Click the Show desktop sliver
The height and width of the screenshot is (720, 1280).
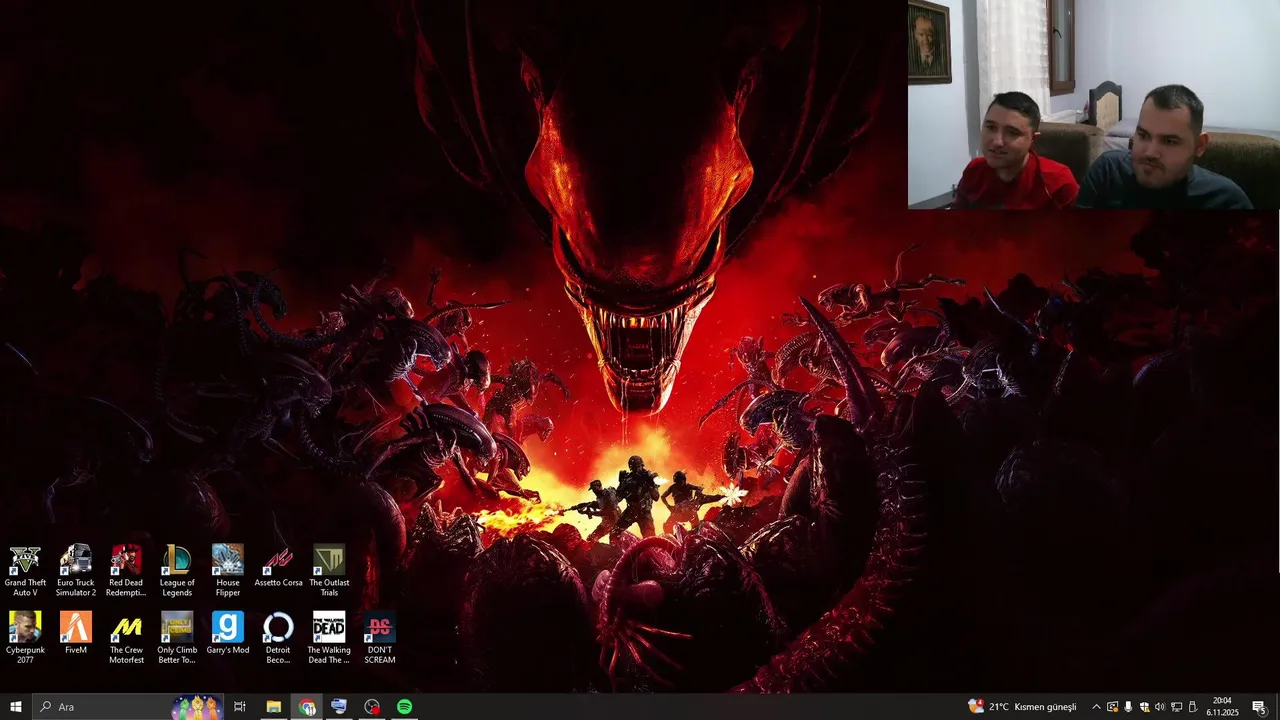tap(1277, 707)
